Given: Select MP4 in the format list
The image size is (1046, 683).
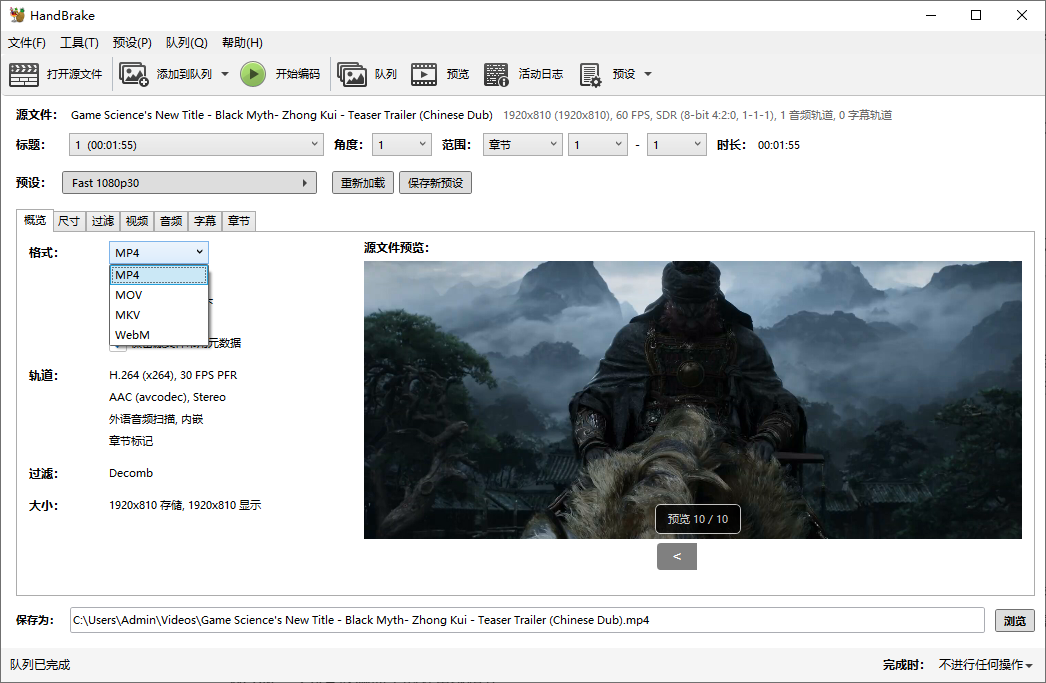Looking at the screenshot, I should [x=159, y=275].
